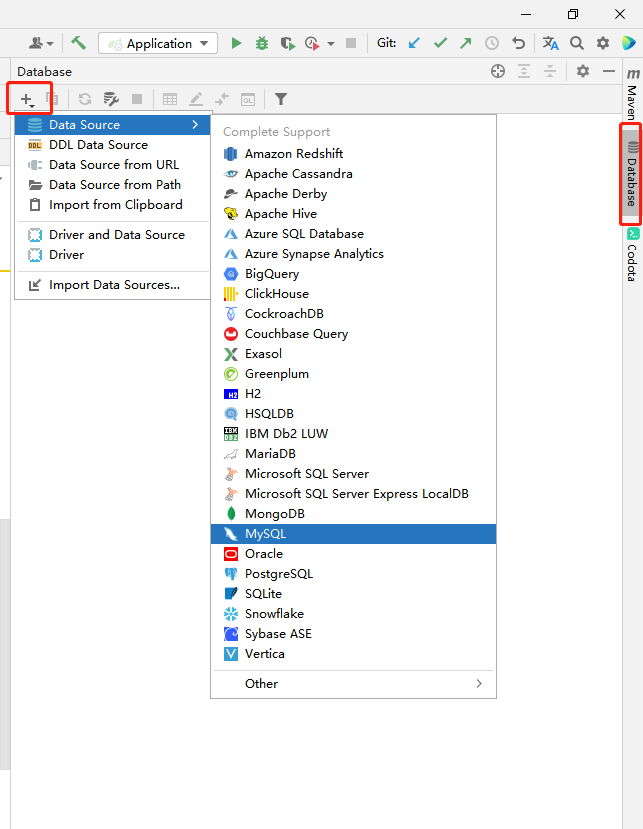643x829 pixels.
Task: Select Azure Synapse Analytics entry
Action: [x=353, y=254]
